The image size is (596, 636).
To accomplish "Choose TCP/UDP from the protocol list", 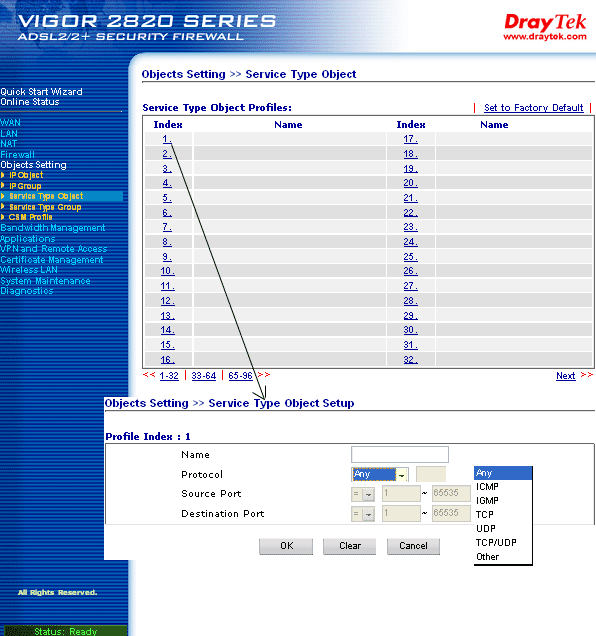I will tap(496, 543).
